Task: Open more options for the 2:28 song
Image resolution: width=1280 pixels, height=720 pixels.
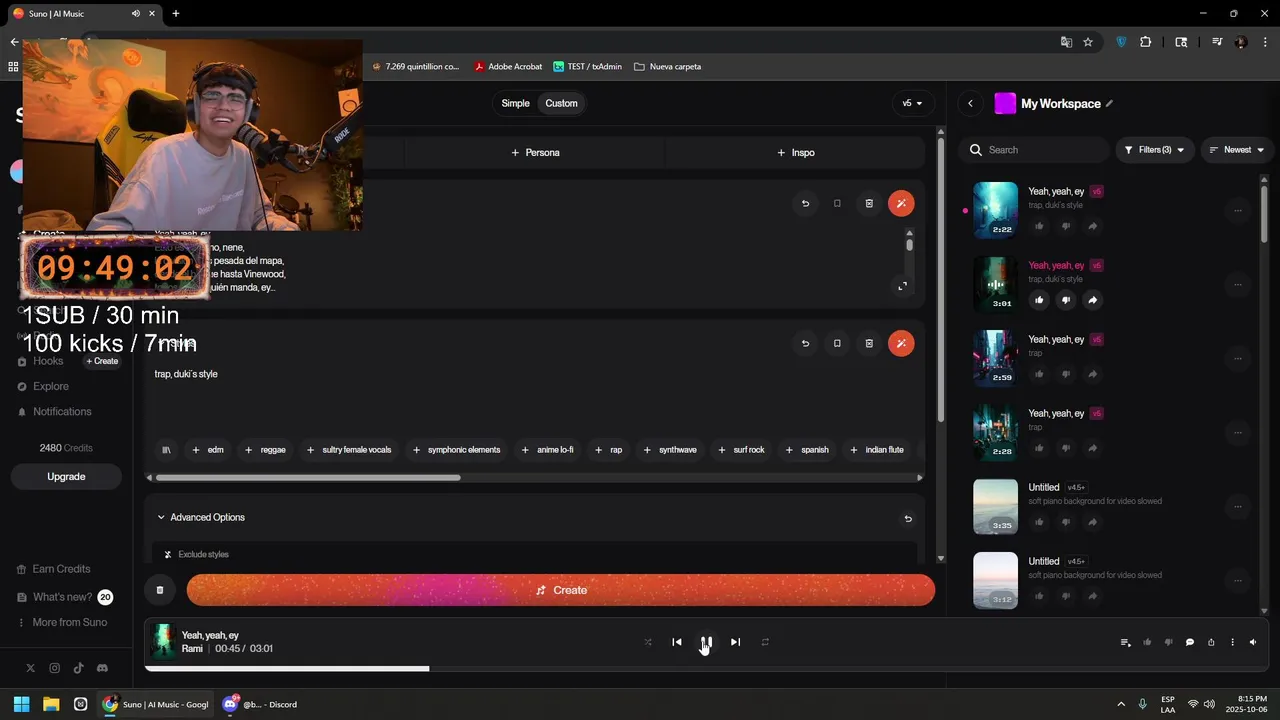Action: (x=1238, y=432)
